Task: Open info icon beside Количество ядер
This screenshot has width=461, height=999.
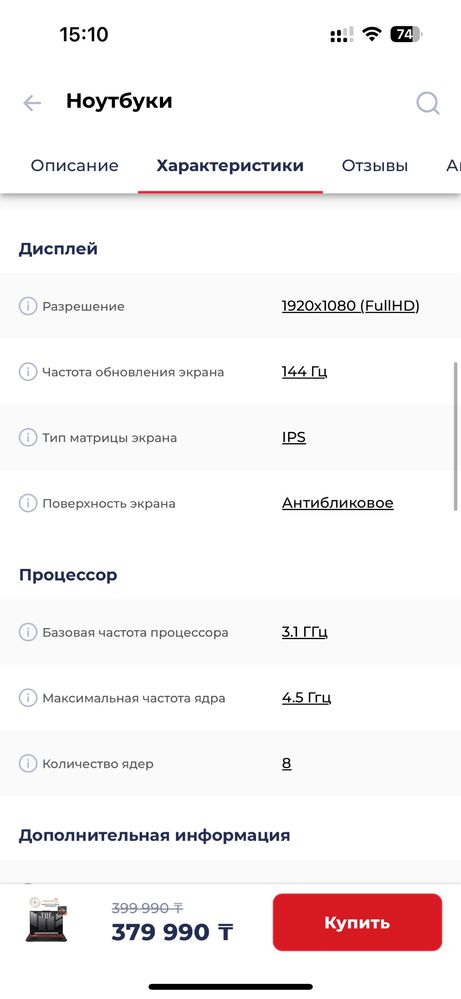Action: click(27, 763)
